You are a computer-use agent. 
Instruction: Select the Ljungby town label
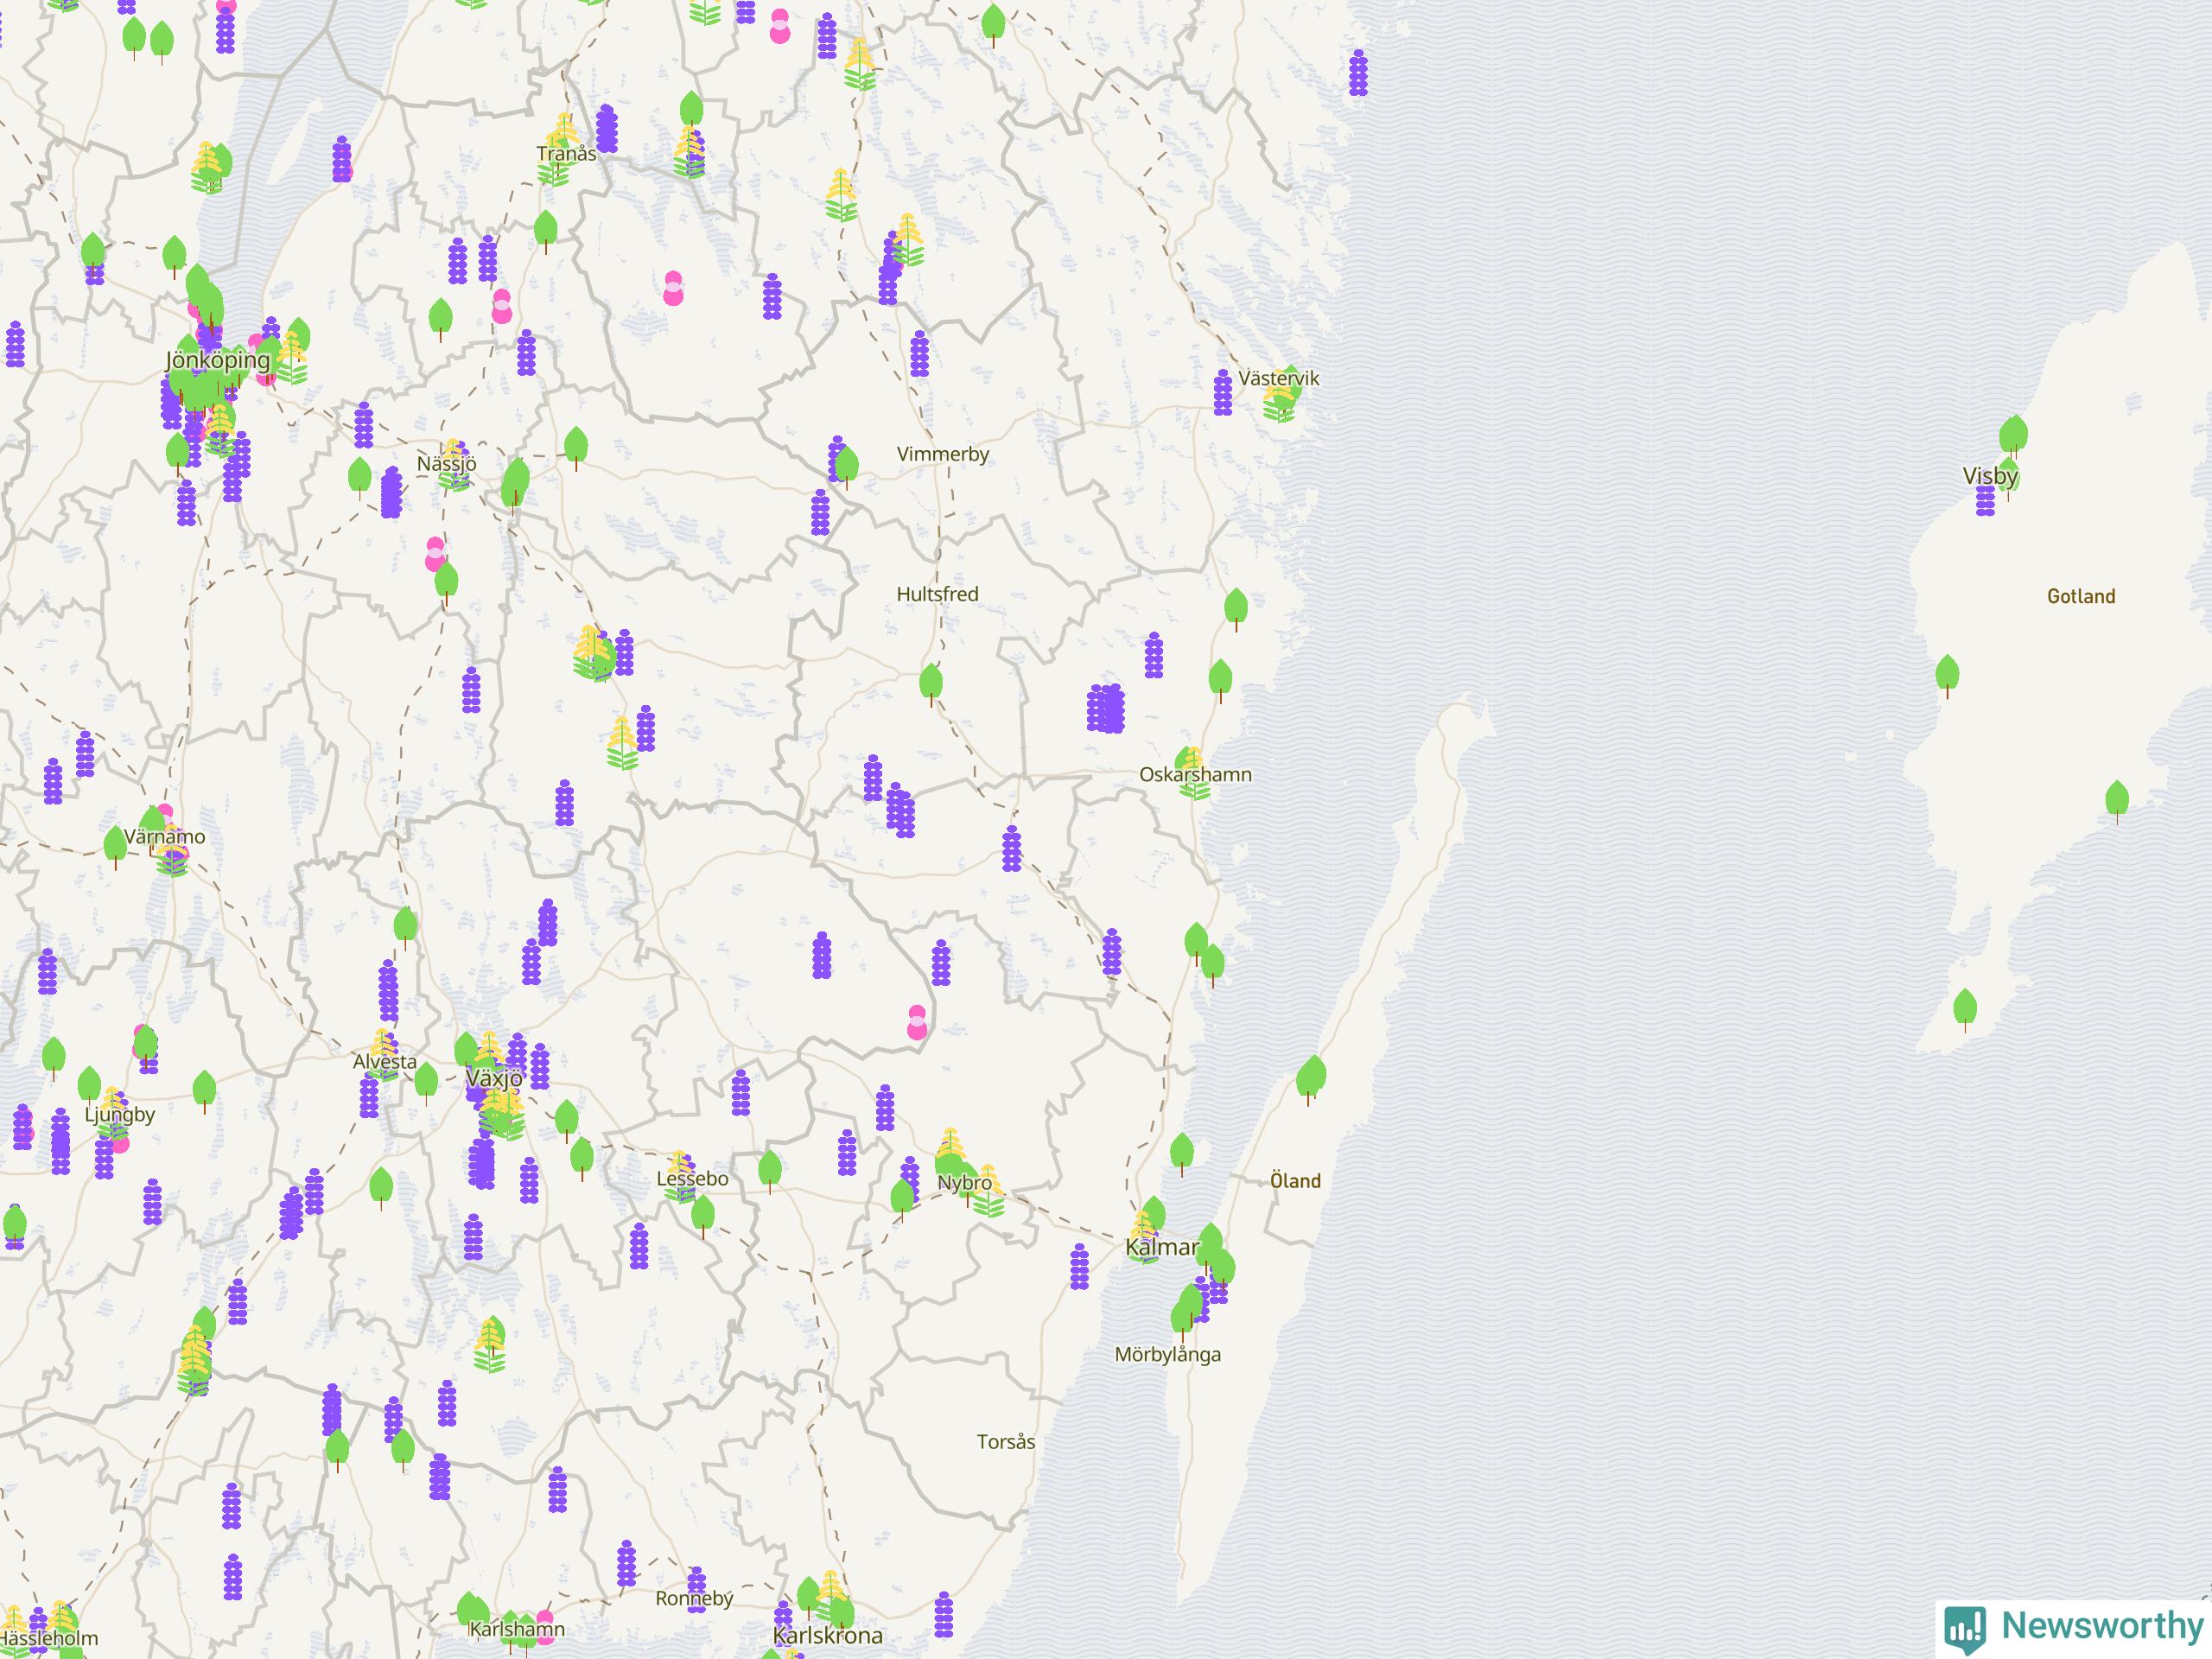[x=120, y=1115]
